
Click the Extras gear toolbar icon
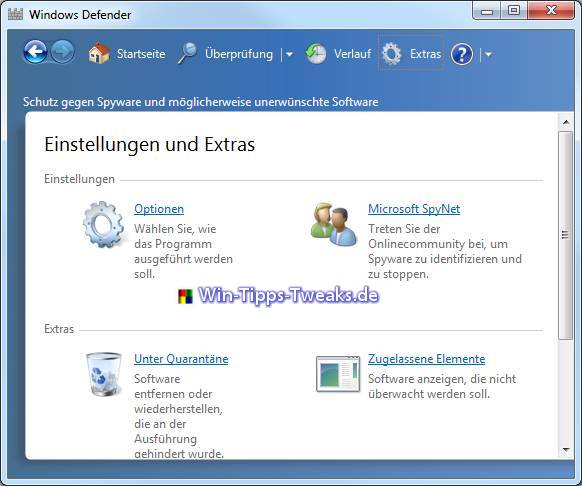click(392, 54)
